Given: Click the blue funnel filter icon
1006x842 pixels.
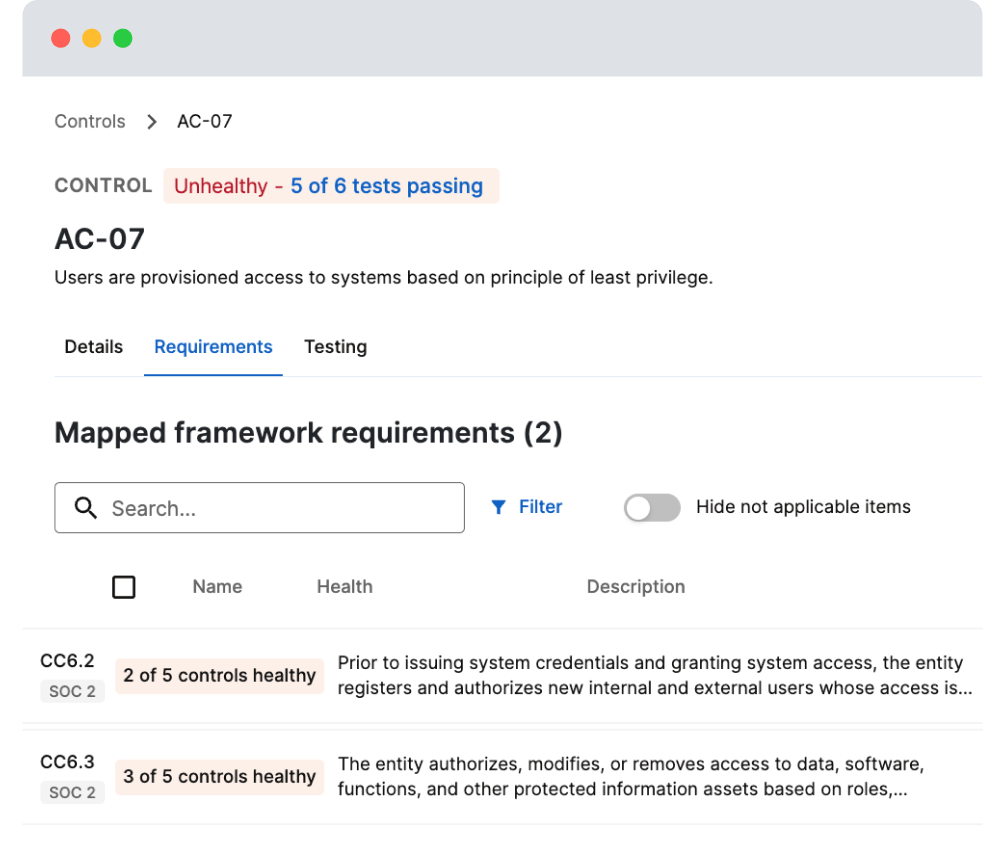Looking at the screenshot, I should pos(498,507).
